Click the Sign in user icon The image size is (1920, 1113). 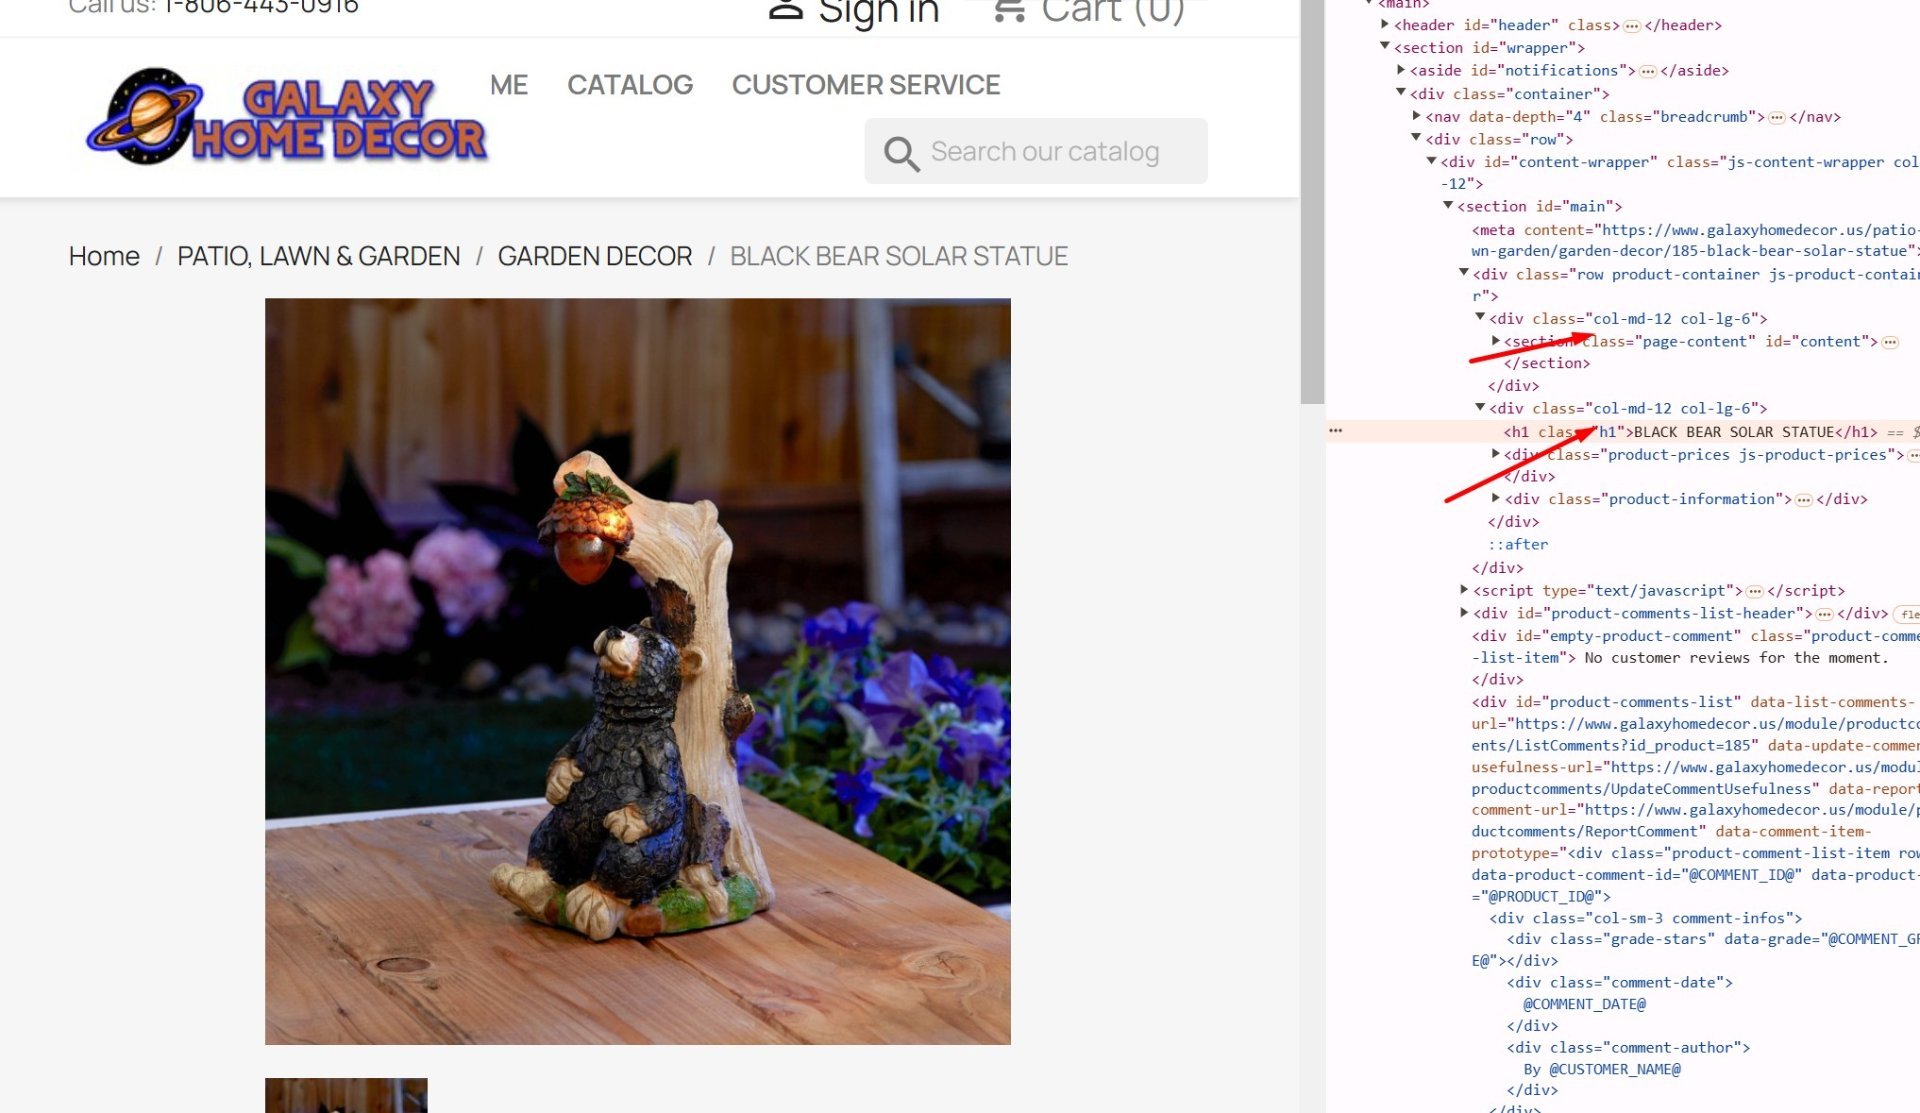pyautogui.click(x=786, y=9)
